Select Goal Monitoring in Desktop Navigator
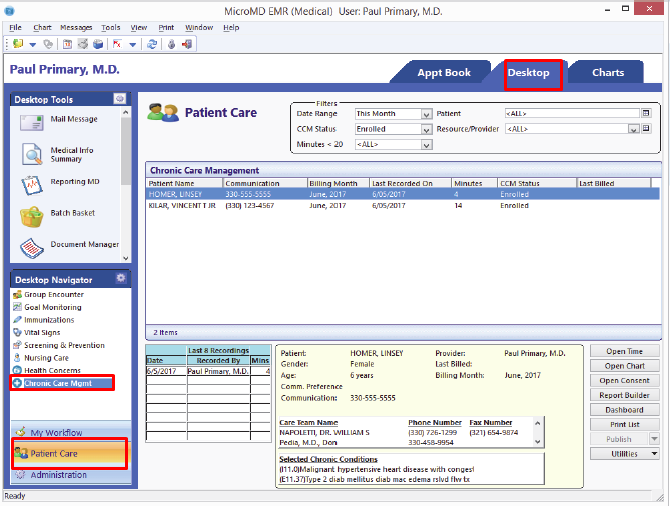The height and width of the screenshot is (509, 670). pos(53,307)
